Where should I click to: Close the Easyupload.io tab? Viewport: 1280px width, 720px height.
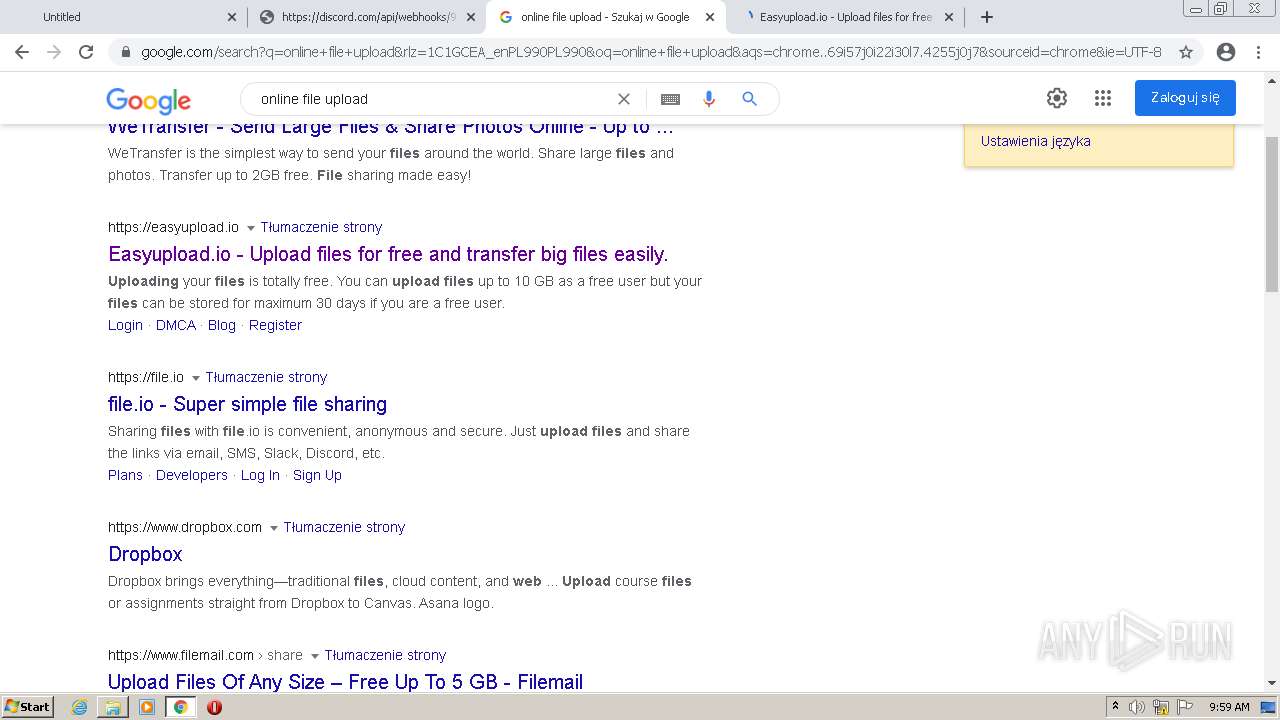[949, 17]
